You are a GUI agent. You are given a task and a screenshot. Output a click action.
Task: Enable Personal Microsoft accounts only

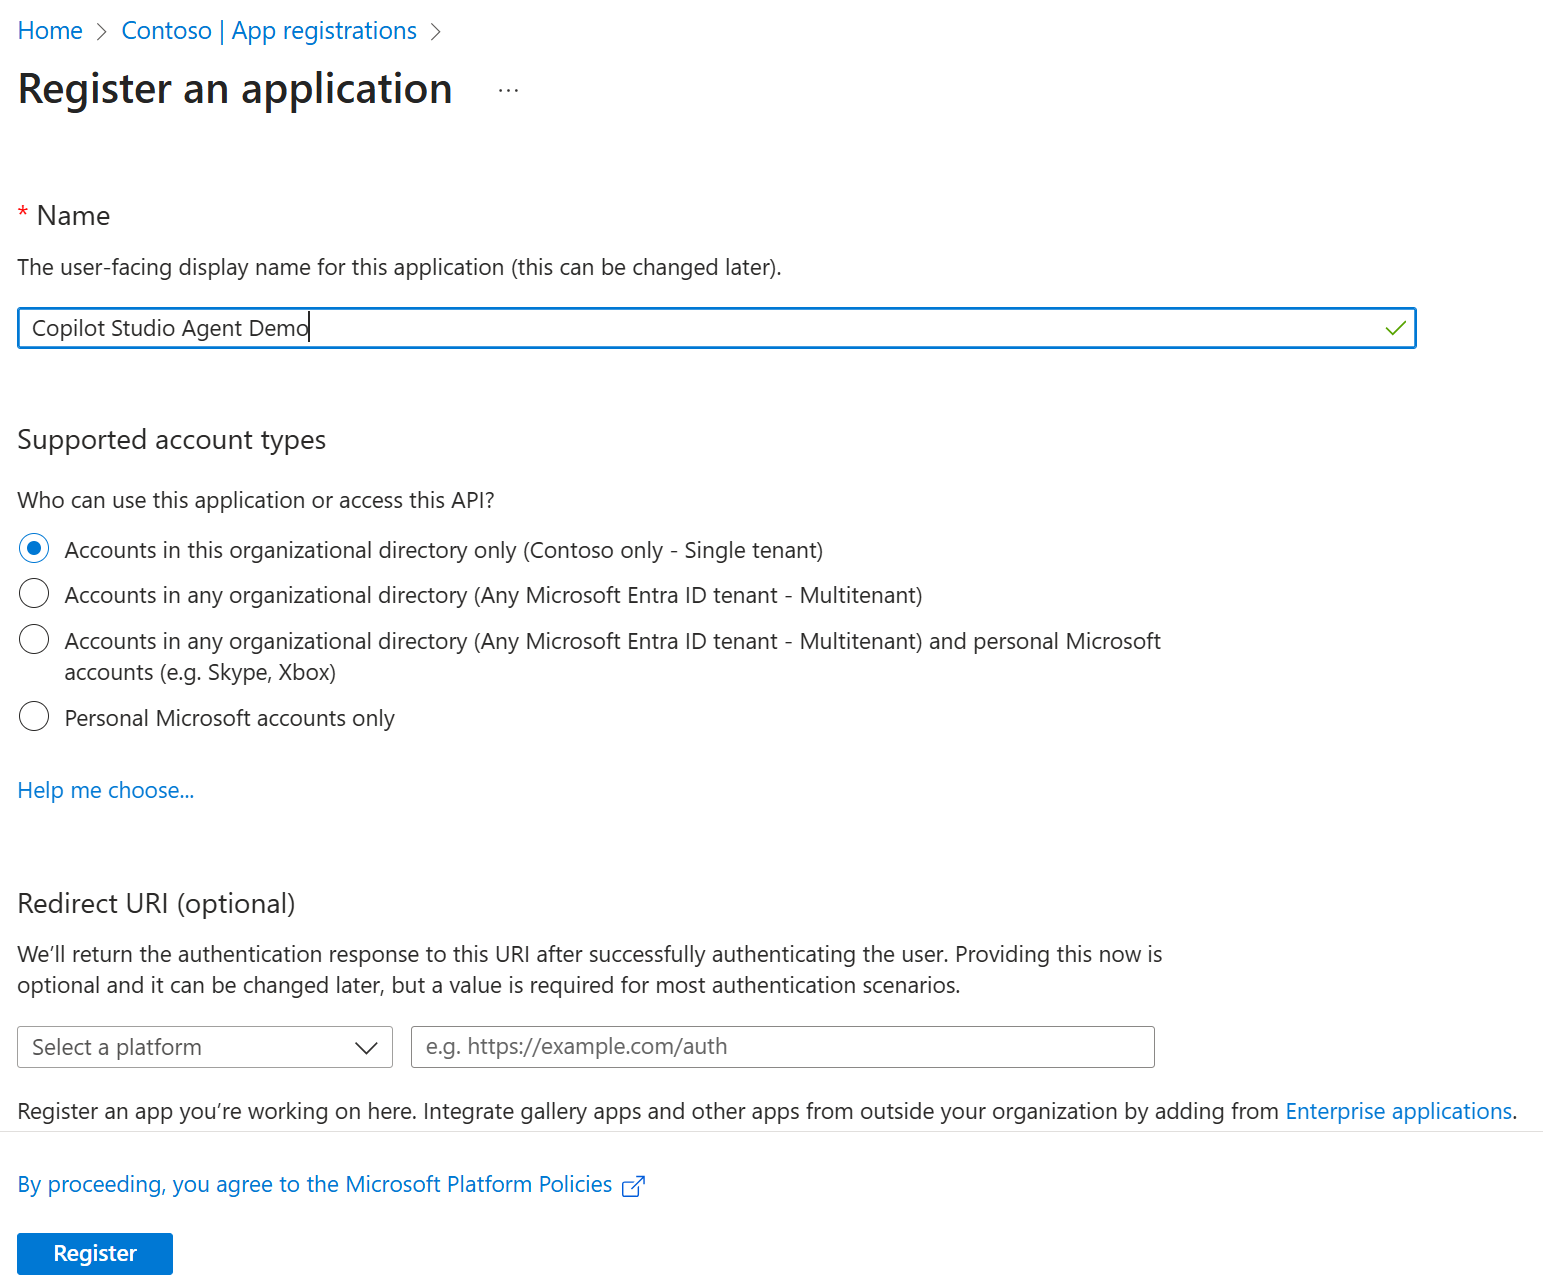point(33,716)
